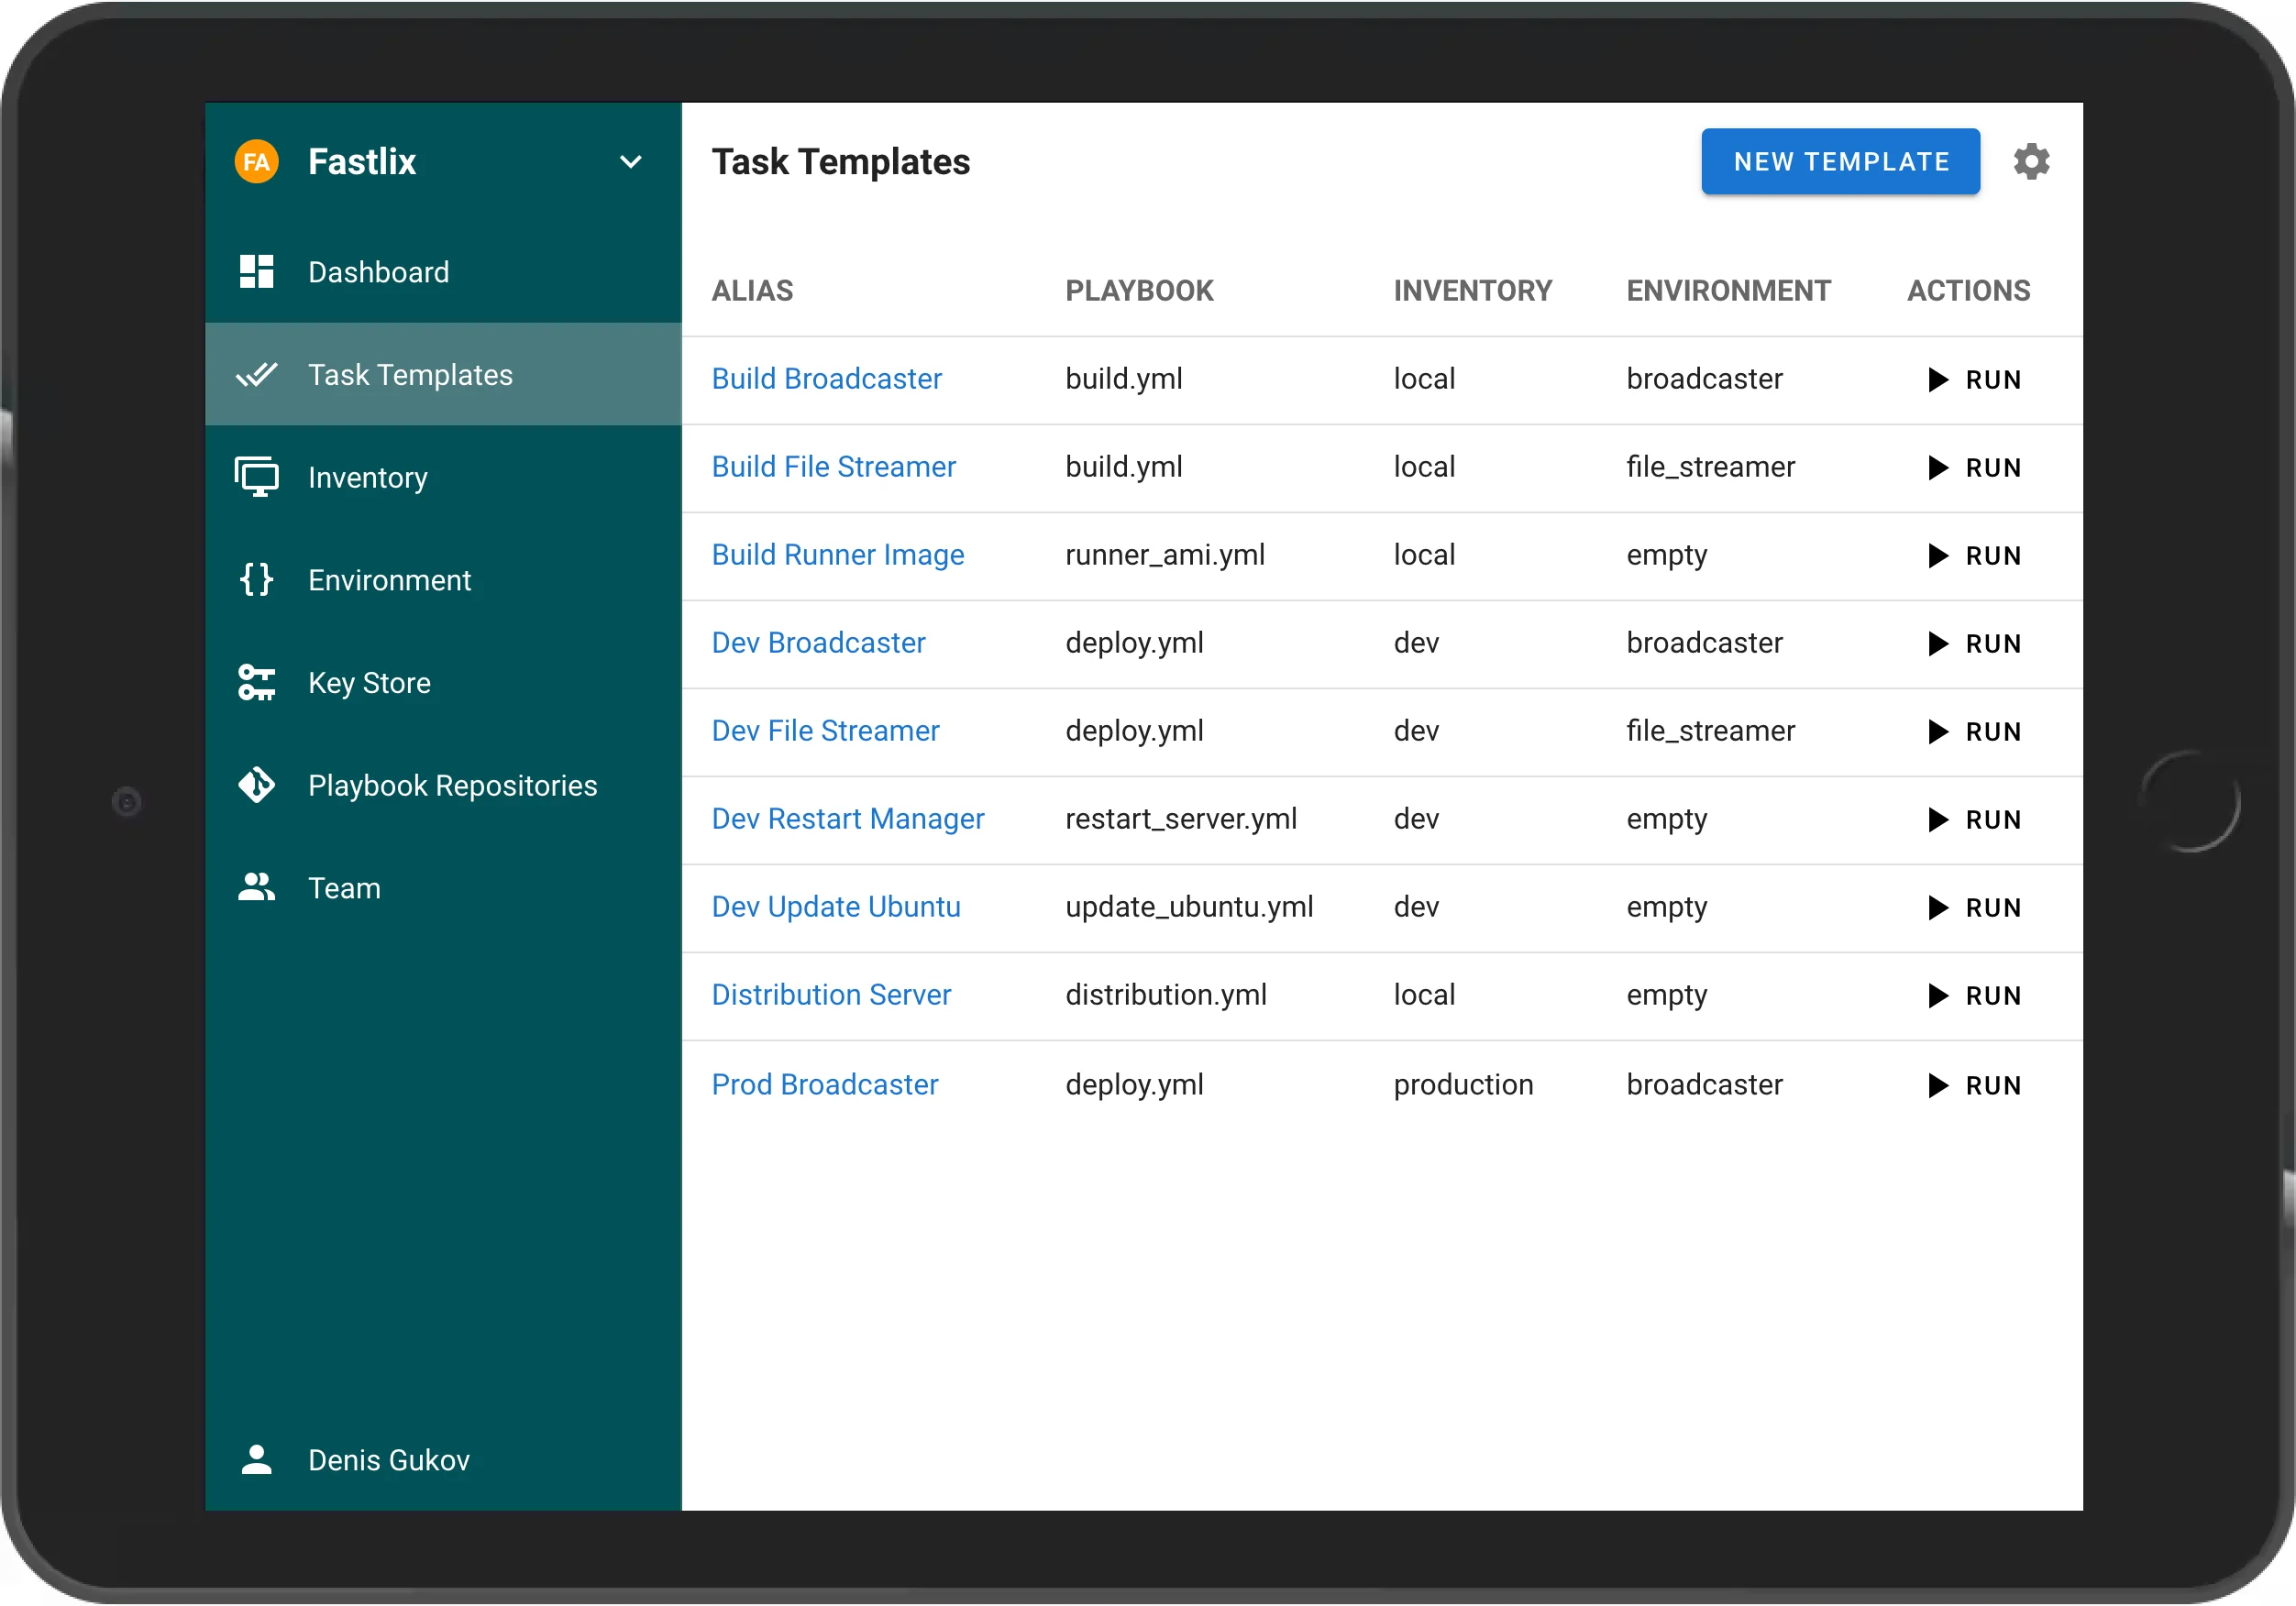Open settings via the gear icon
The width and height of the screenshot is (2296, 1606).
(x=2030, y=161)
